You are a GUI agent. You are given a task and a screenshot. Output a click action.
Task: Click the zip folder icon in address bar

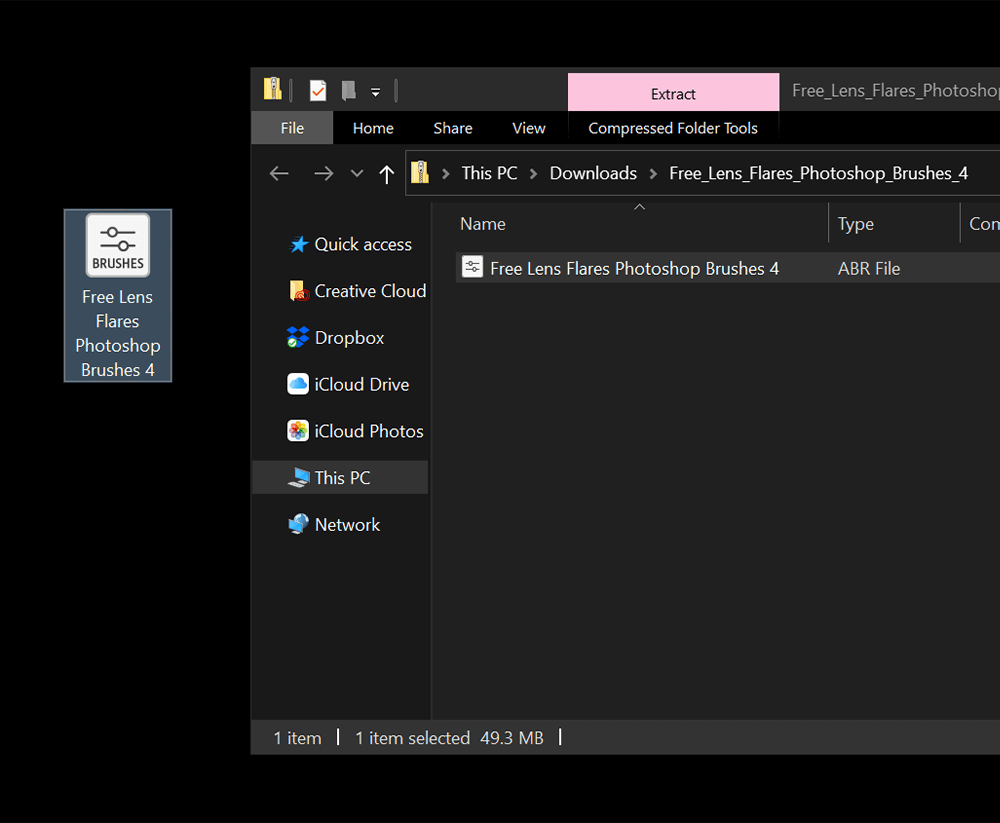click(420, 172)
